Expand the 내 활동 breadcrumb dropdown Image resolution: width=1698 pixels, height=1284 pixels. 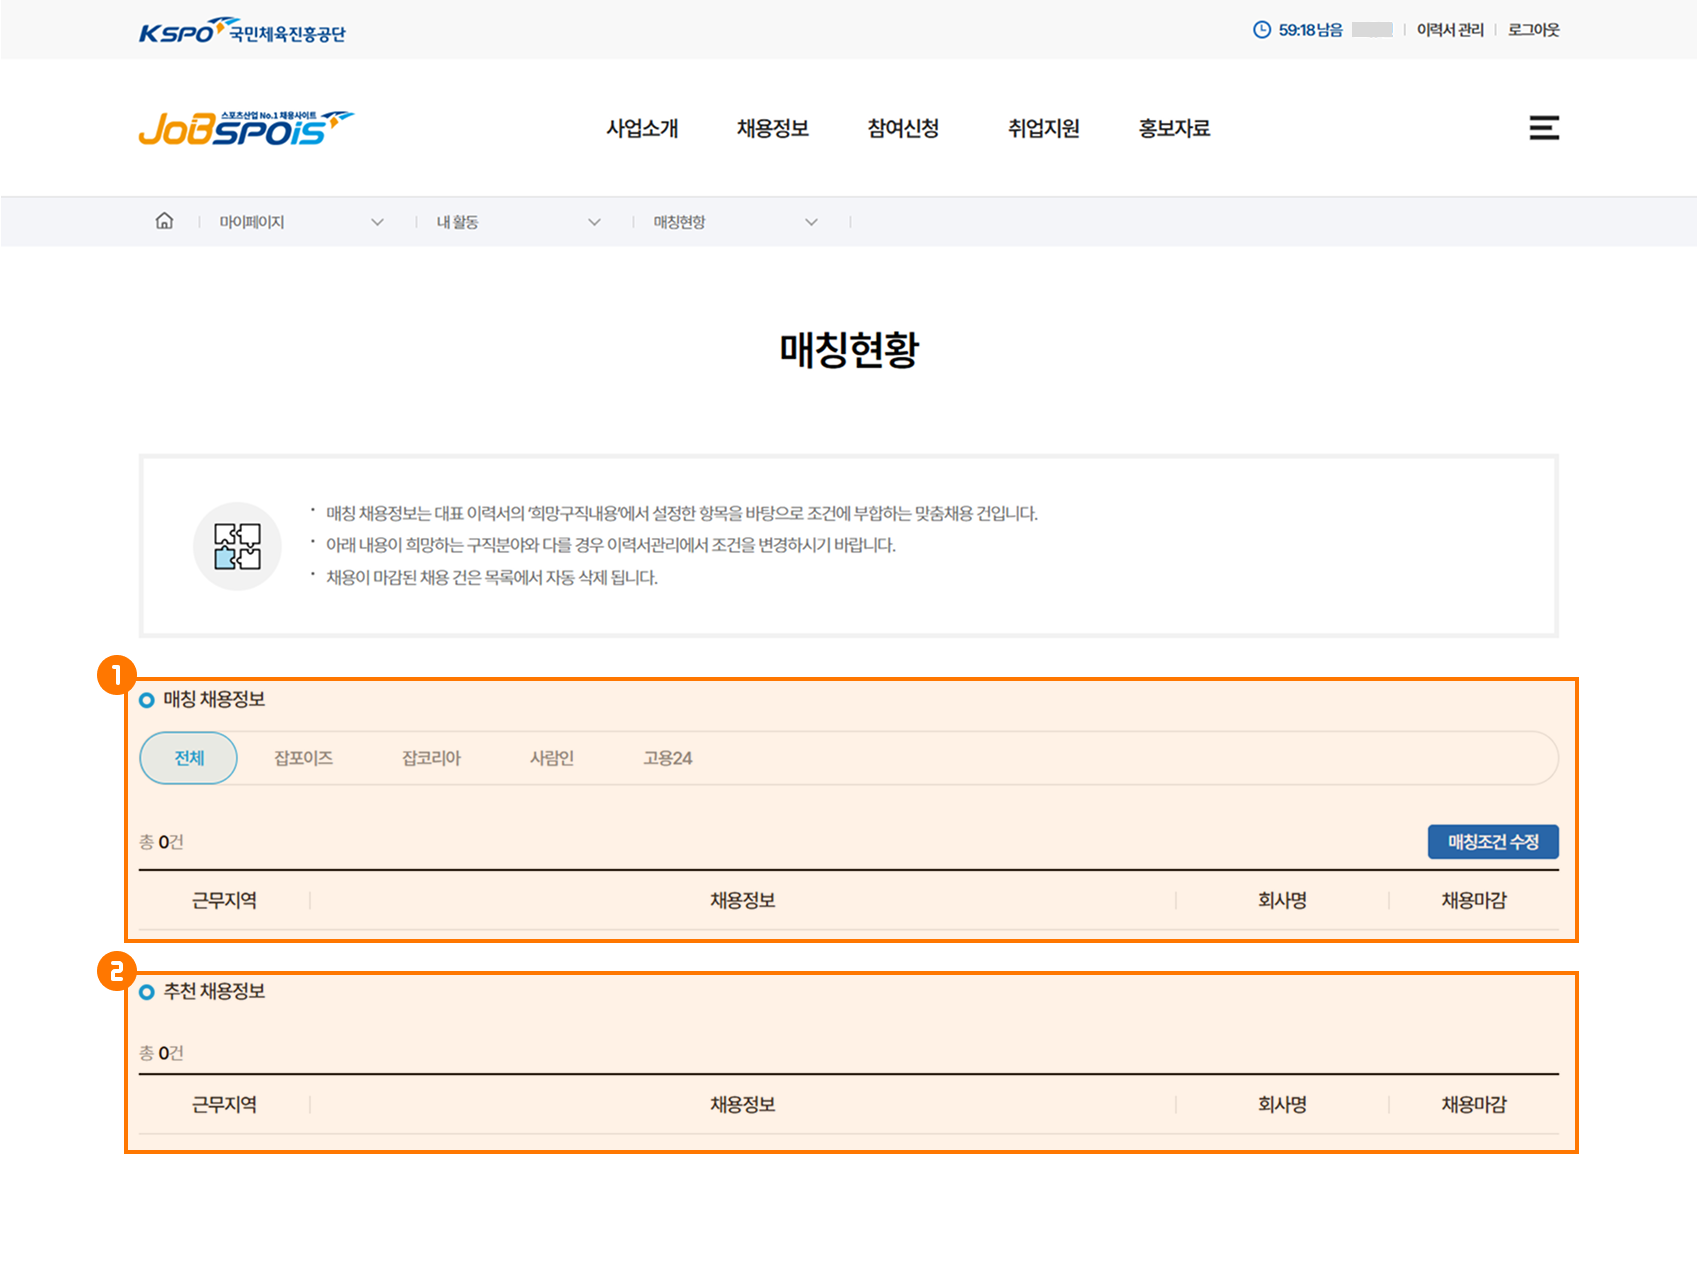594,222
